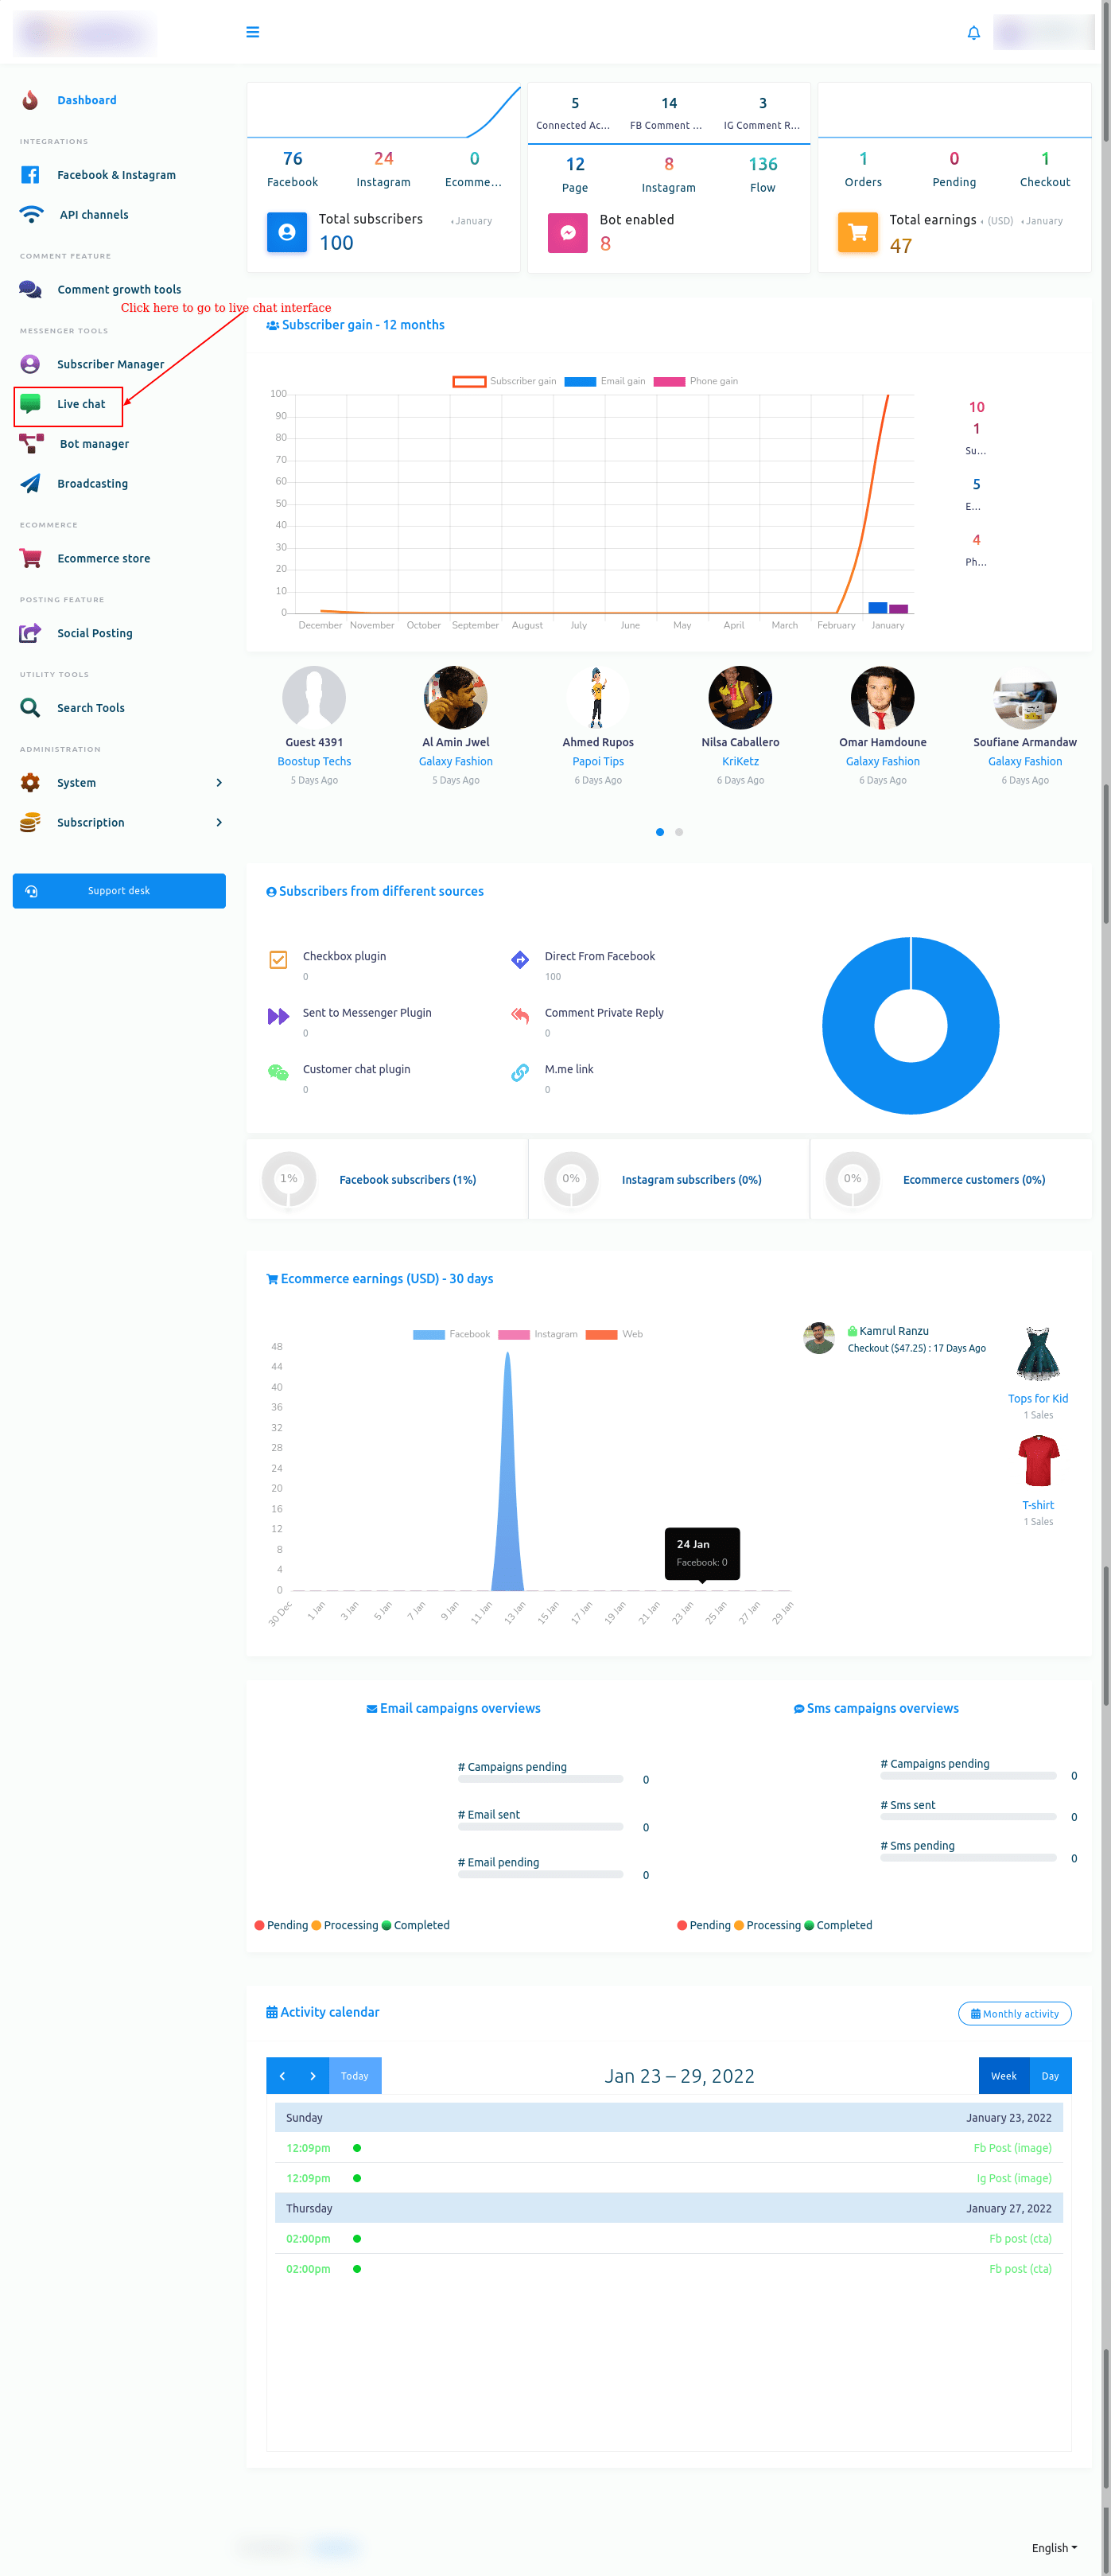Select Dashboard in the sidebar

click(x=86, y=100)
